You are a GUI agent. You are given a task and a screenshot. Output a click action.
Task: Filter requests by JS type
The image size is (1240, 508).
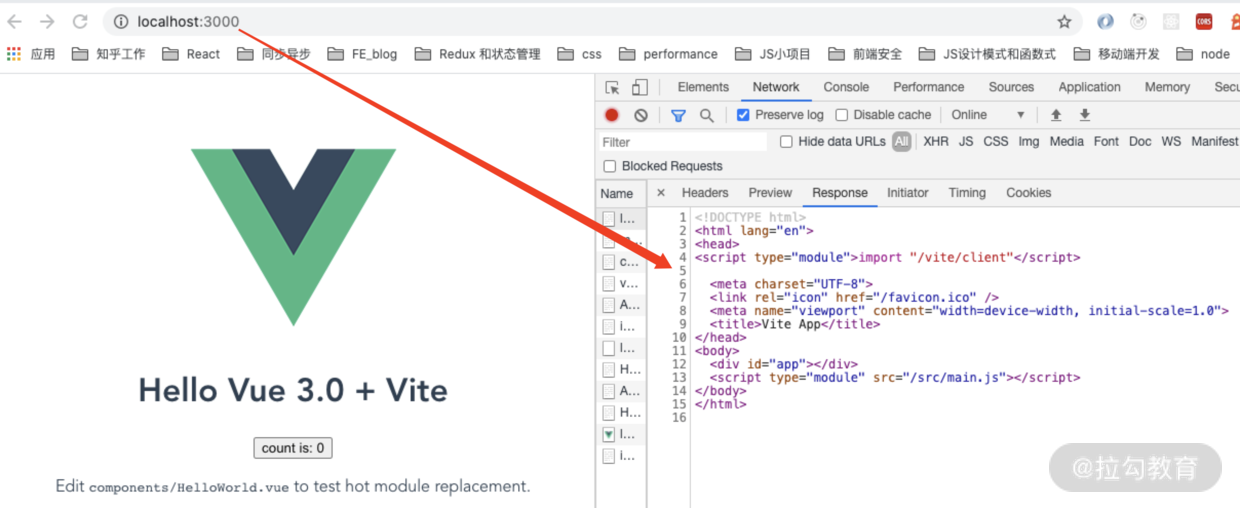tap(966, 142)
